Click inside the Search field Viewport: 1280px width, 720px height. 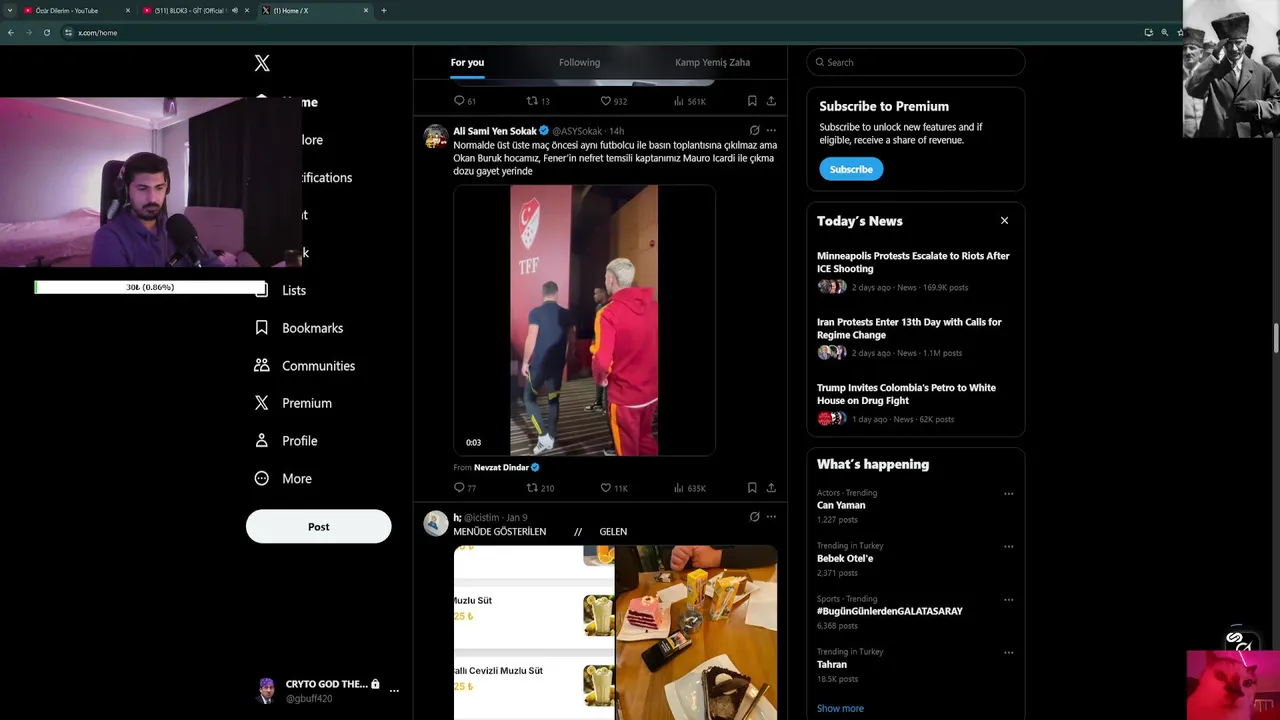916,62
